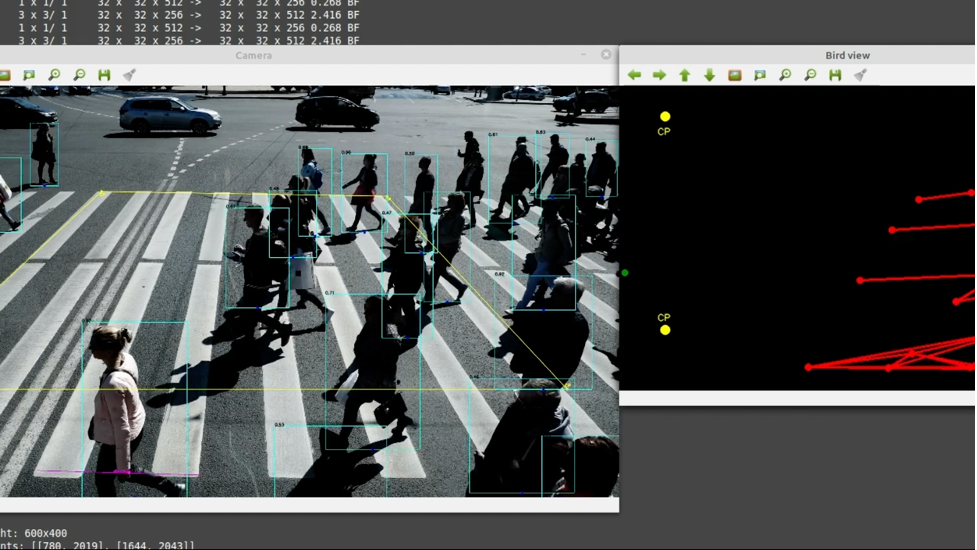Minimize the Camera window
This screenshot has height=550, width=977.
583,55
